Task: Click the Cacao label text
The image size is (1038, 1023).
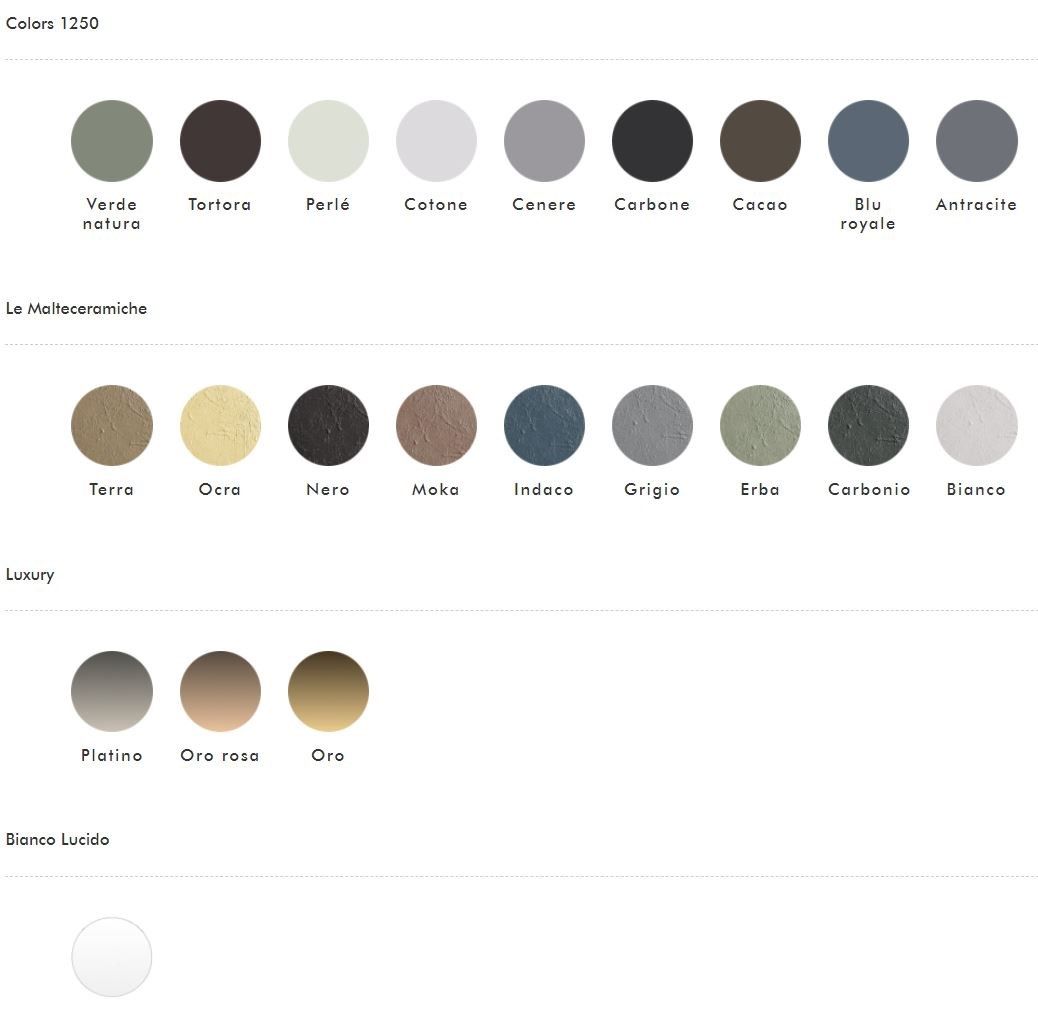Action: coord(760,205)
